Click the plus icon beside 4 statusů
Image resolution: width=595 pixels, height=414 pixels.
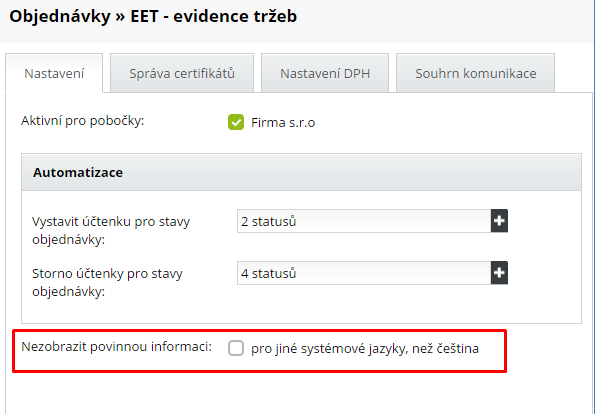[x=499, y=273]
